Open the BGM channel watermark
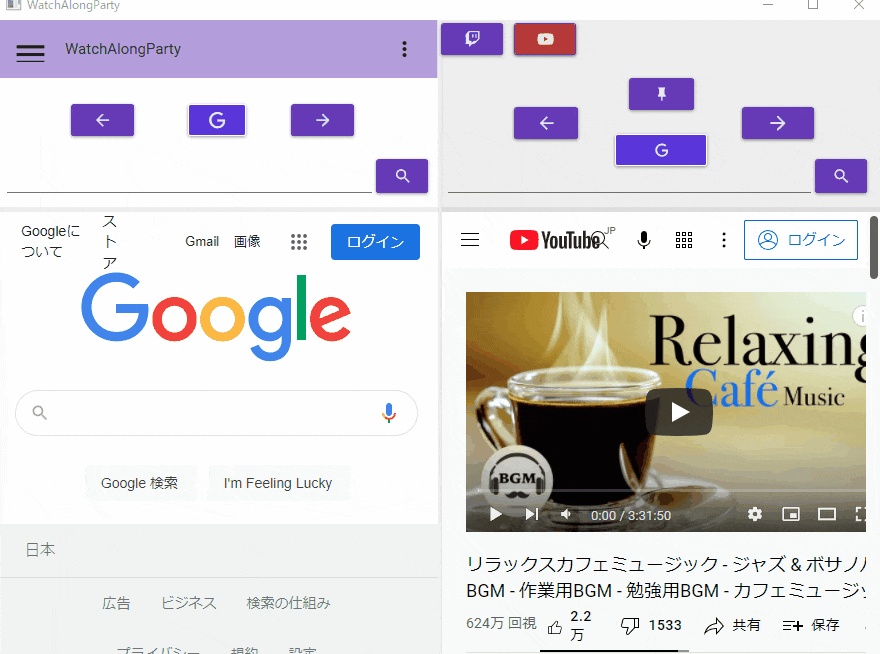880x654 pixels. click(x=517, y=481)
